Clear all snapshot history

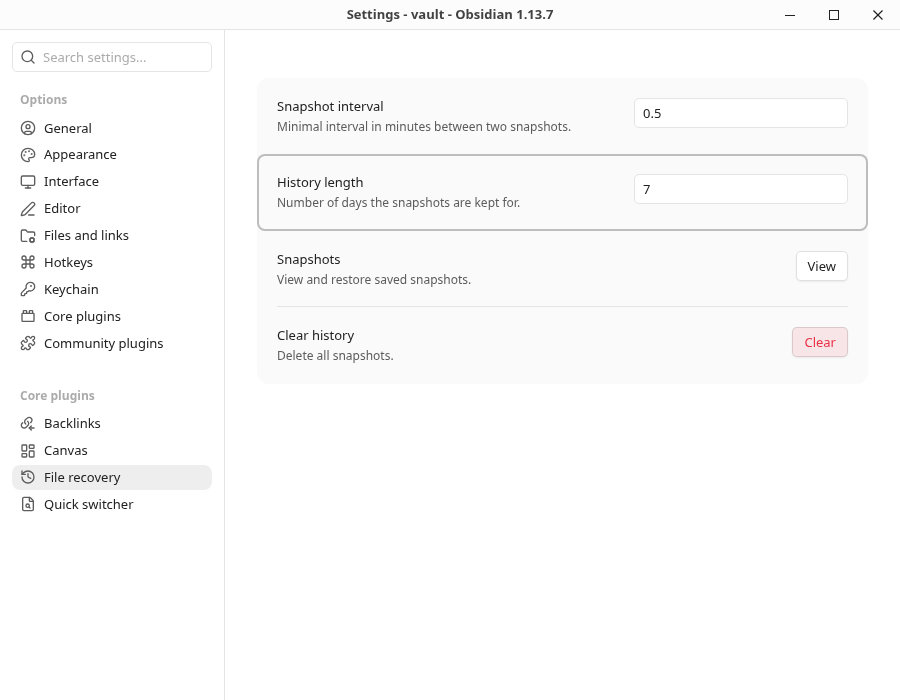point(820,342)
